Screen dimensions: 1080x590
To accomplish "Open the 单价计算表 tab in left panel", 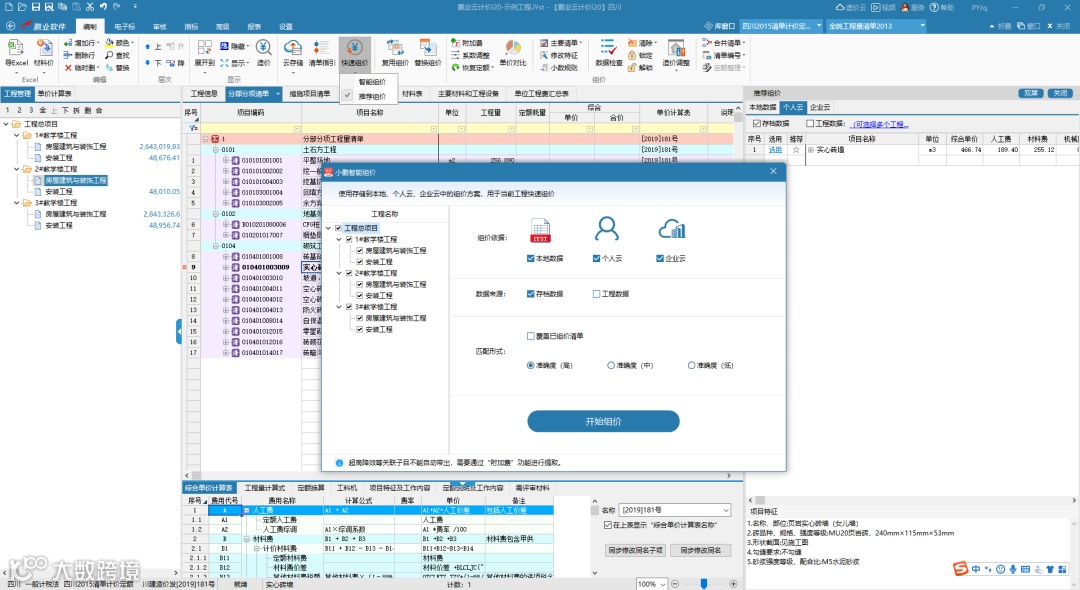I will click(54, 94).
